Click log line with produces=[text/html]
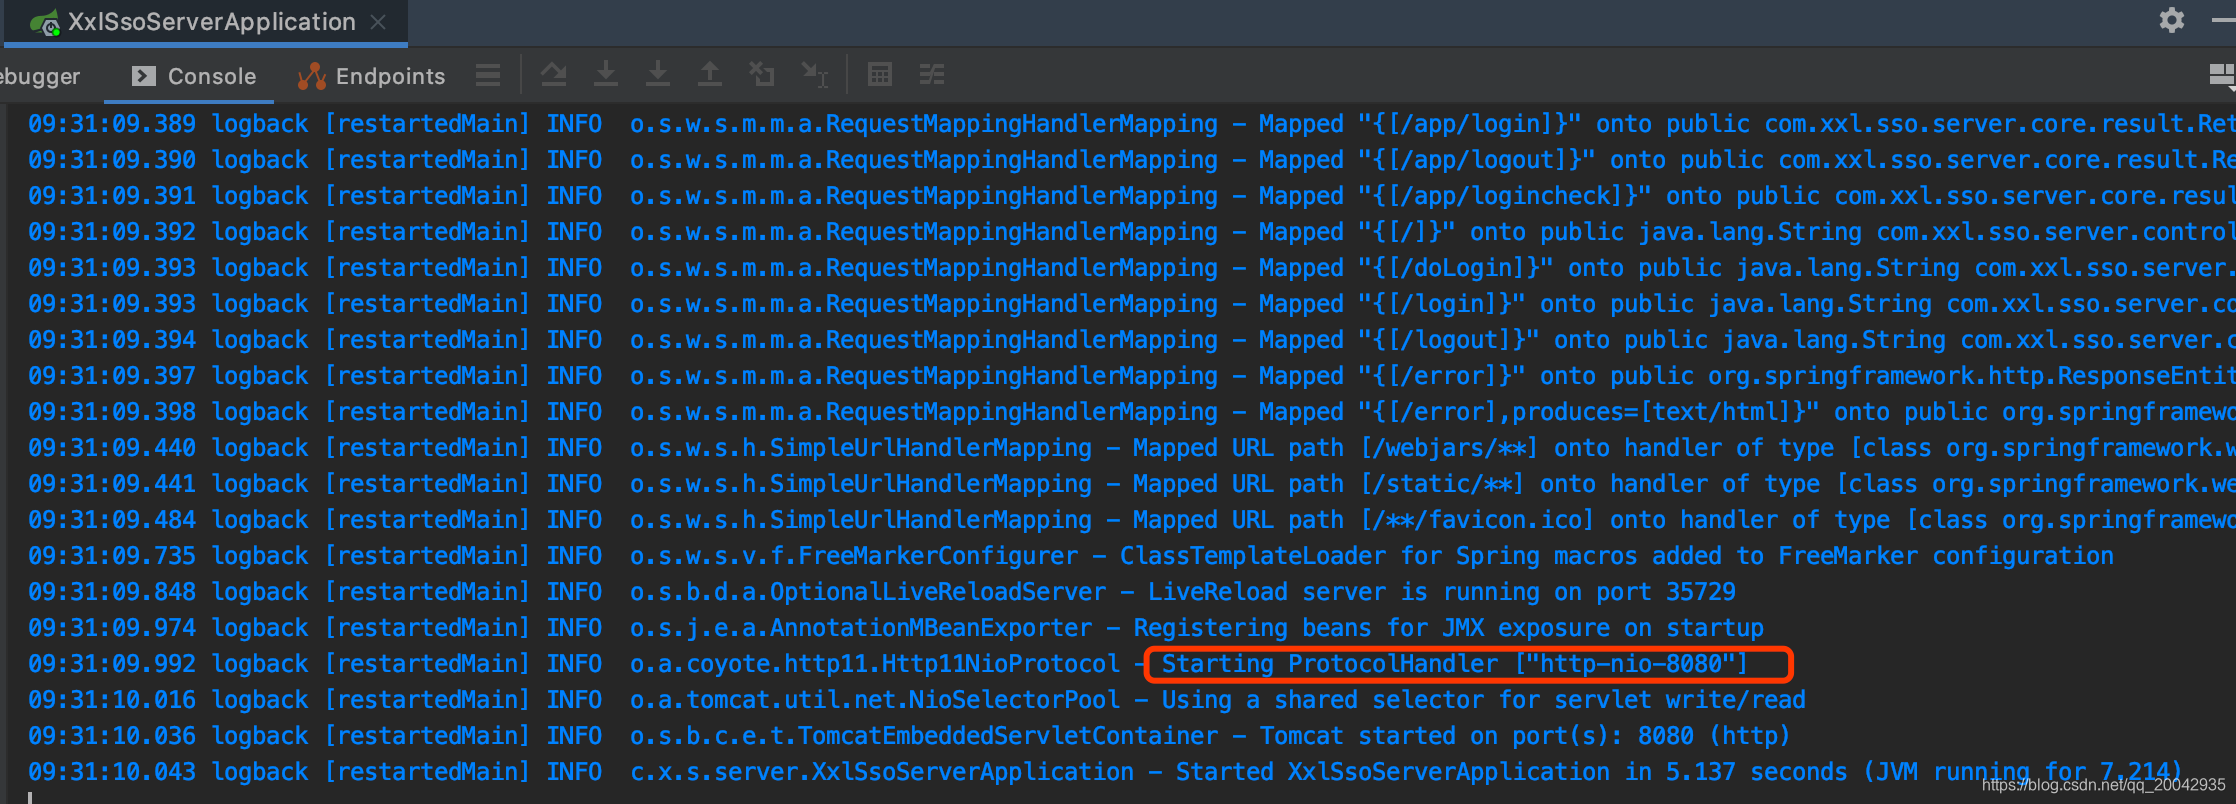This screenshot has height=804, width=2236. pyautogui.click(x=1130, y=412)
